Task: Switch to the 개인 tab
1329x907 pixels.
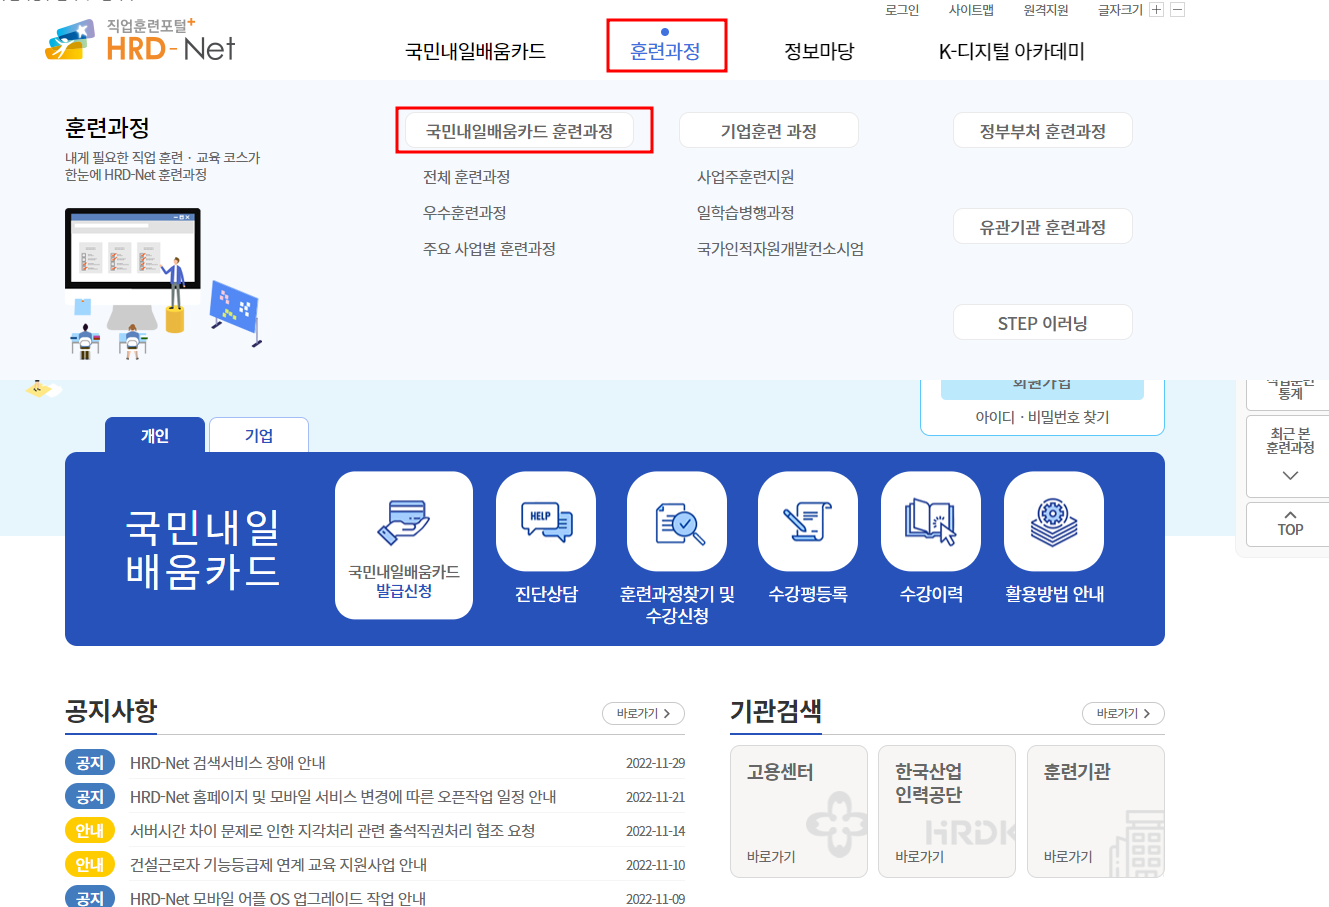Action: [x=155, y=435]
